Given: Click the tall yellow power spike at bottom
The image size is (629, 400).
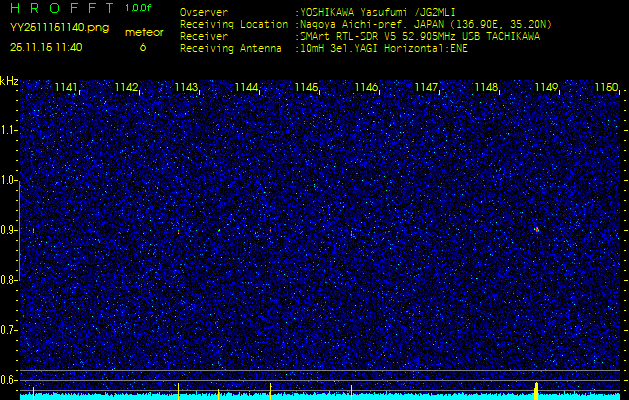Looking at the screenshot, I should point(536,388).
